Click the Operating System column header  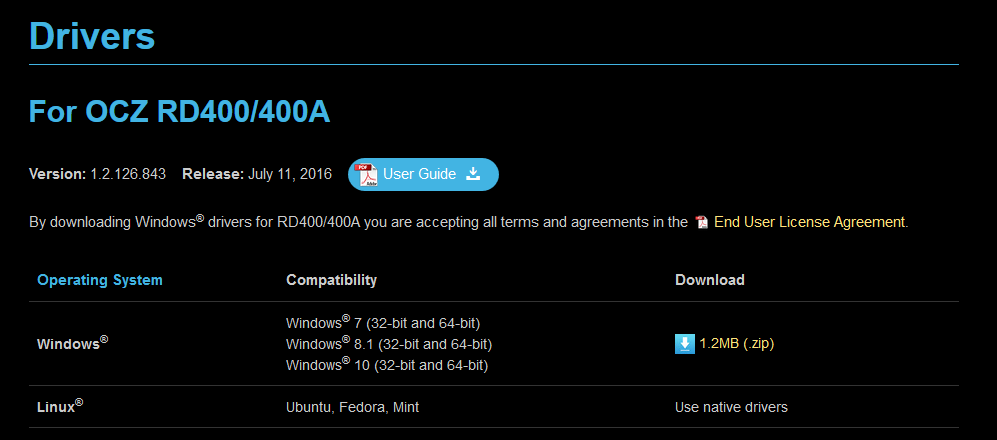pyautogui.click(x=100, y=280)
